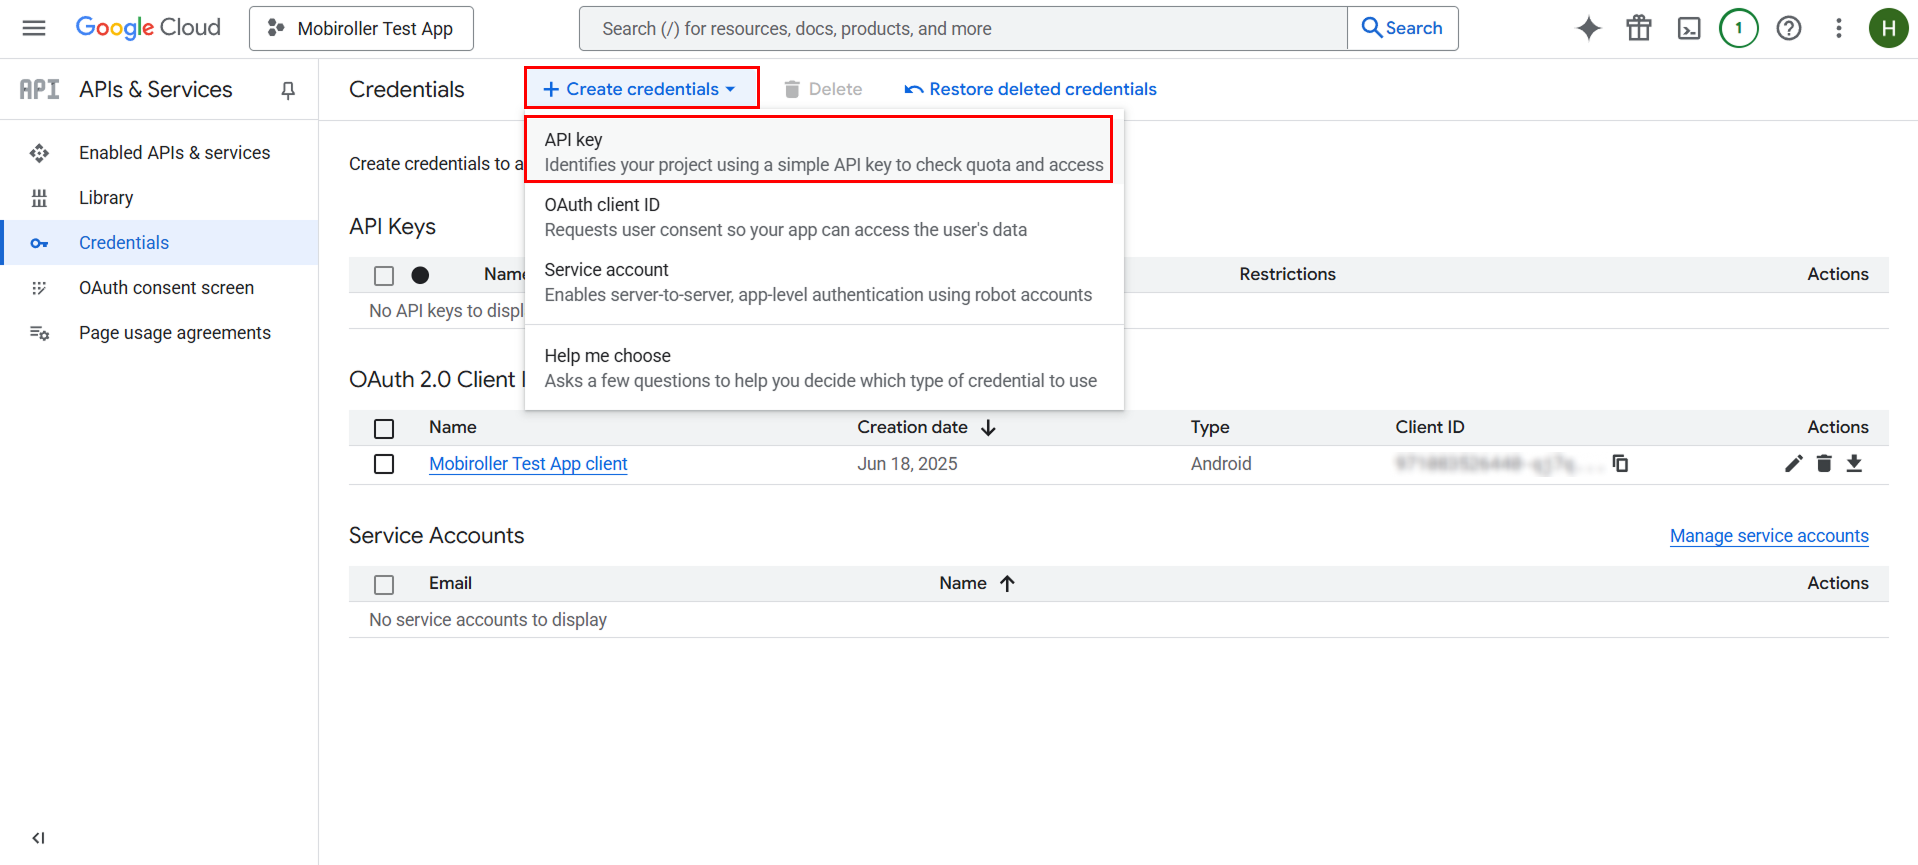Click the Client ID column header
The width and height of the screenshot is (1918, 865).
coord(1430,428)
